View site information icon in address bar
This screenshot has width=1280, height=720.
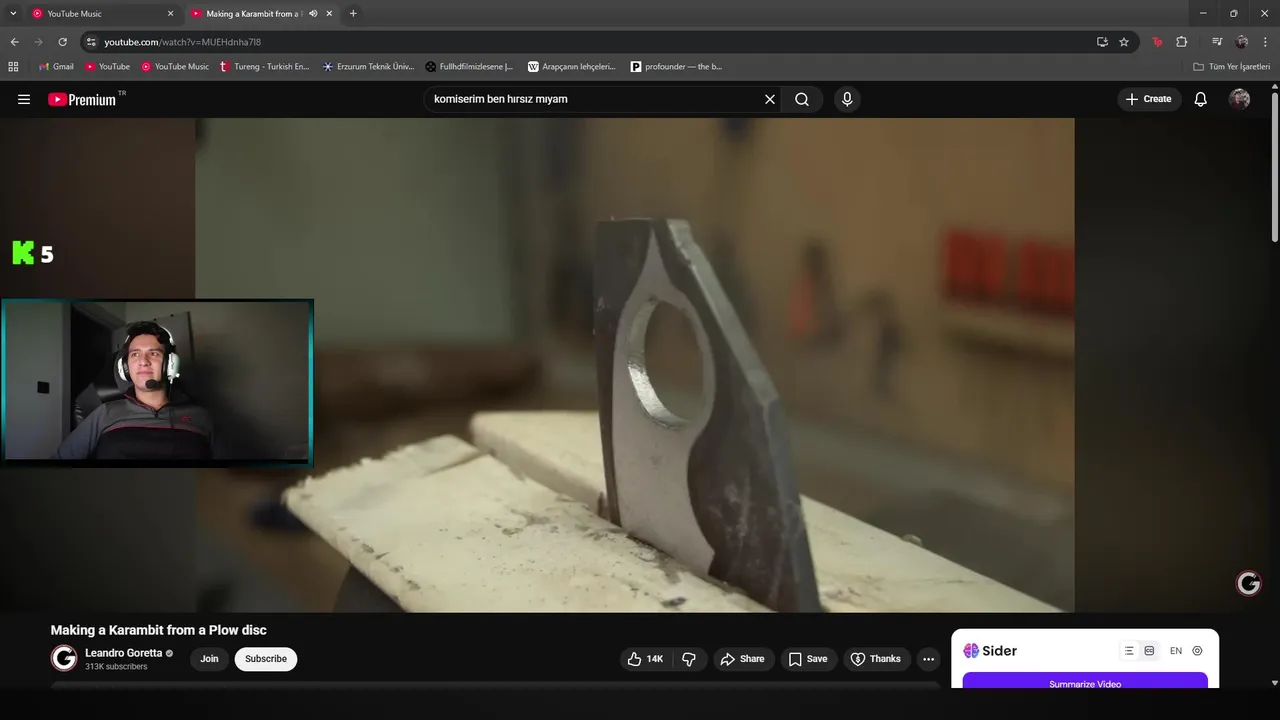tap(91, 42)
